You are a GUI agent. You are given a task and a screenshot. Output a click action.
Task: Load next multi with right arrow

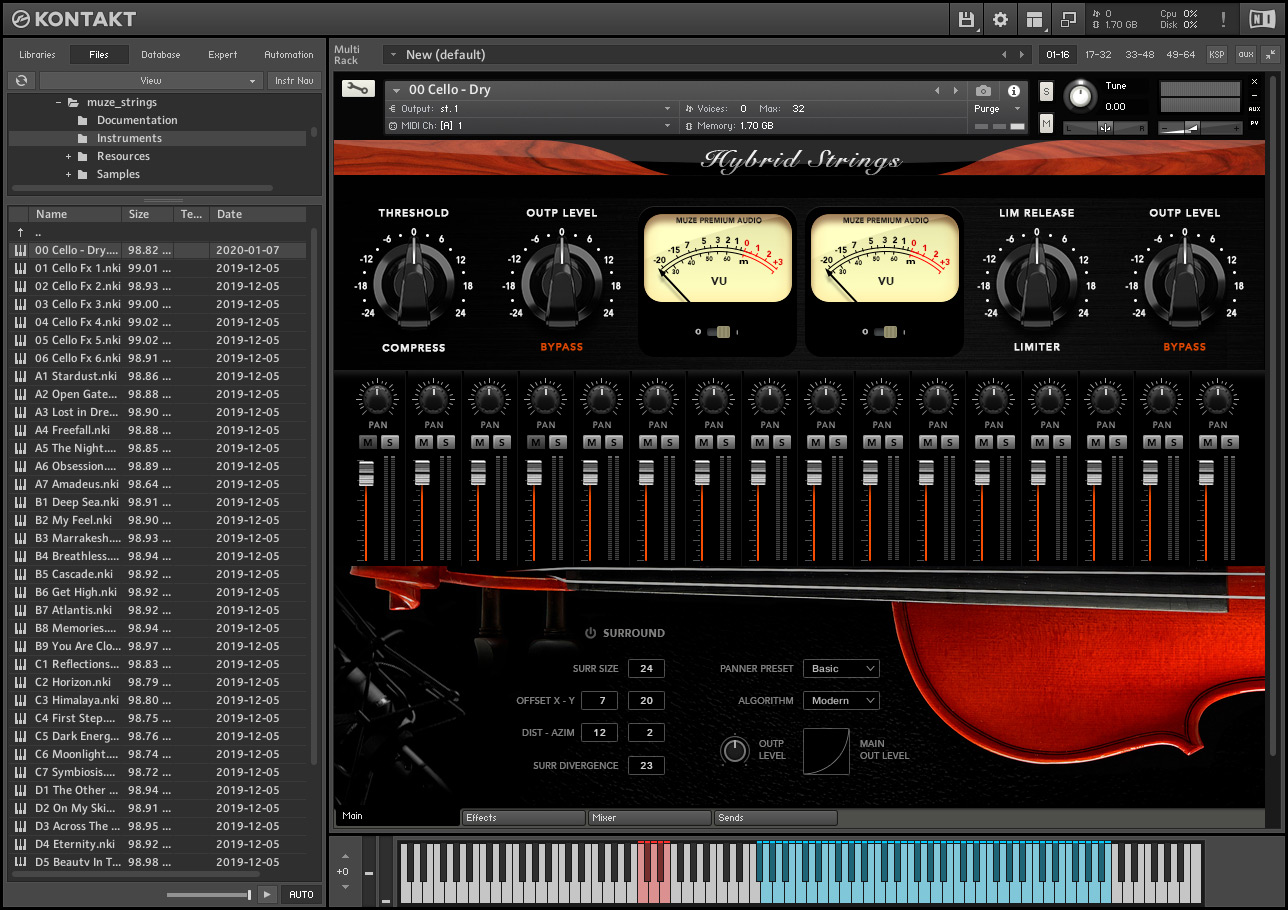[x=1021, y=55]
